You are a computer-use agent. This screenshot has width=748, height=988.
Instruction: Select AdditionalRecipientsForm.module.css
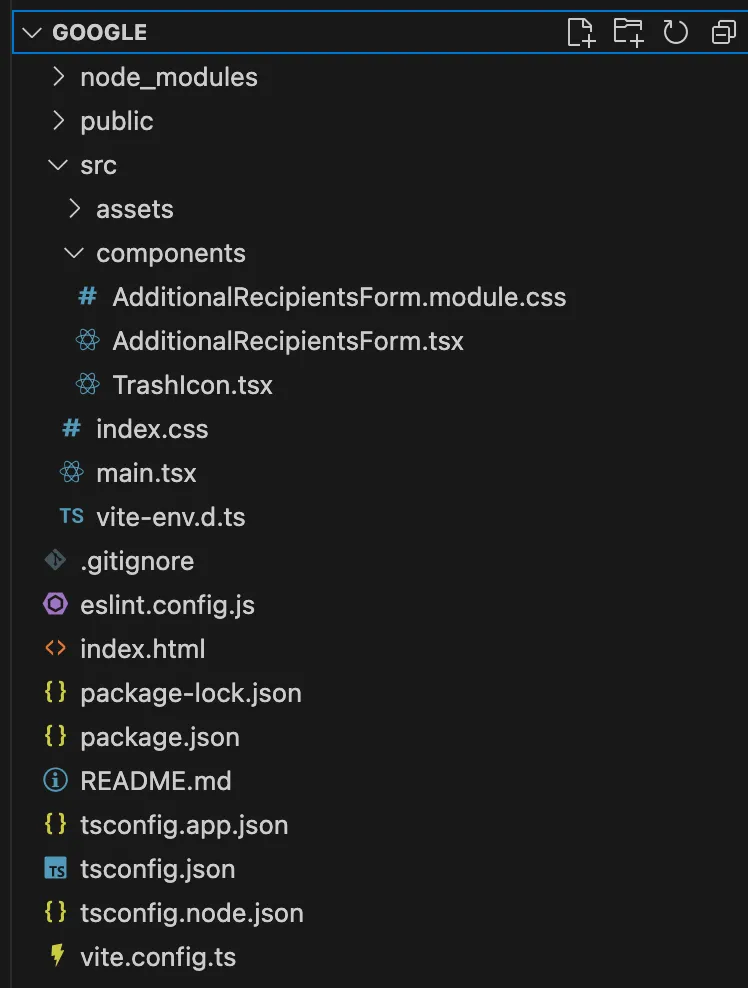tap(339, 296)
